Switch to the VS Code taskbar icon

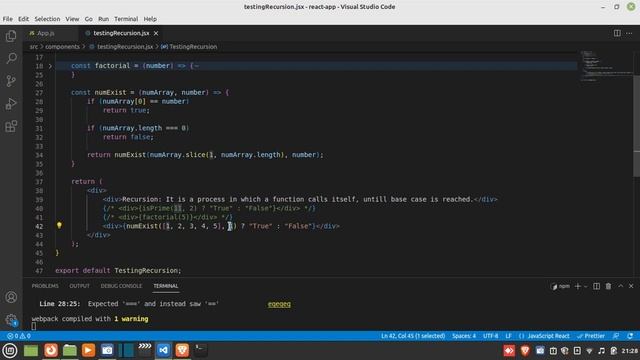tap(164, 350)
